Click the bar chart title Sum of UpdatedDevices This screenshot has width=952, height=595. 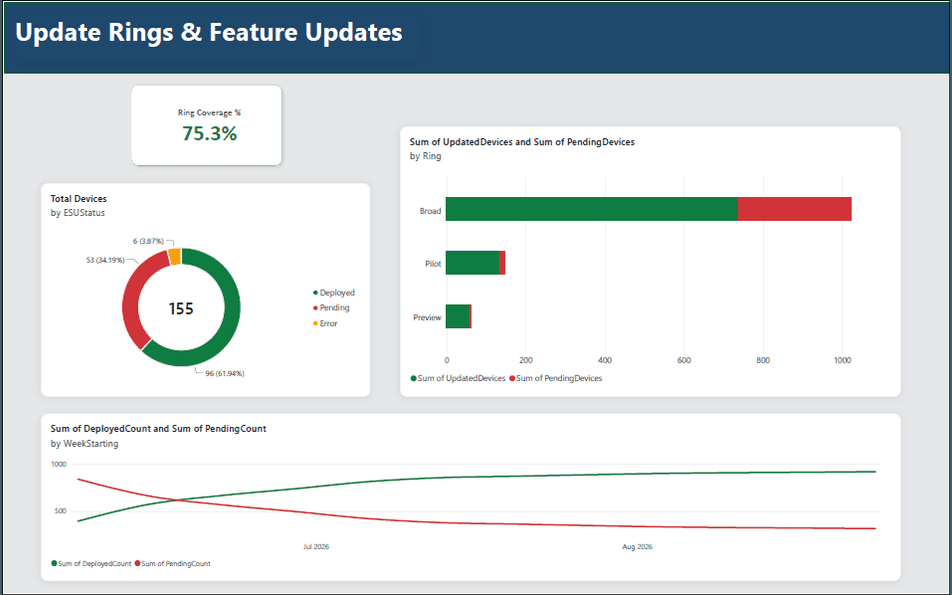(522, 141)
